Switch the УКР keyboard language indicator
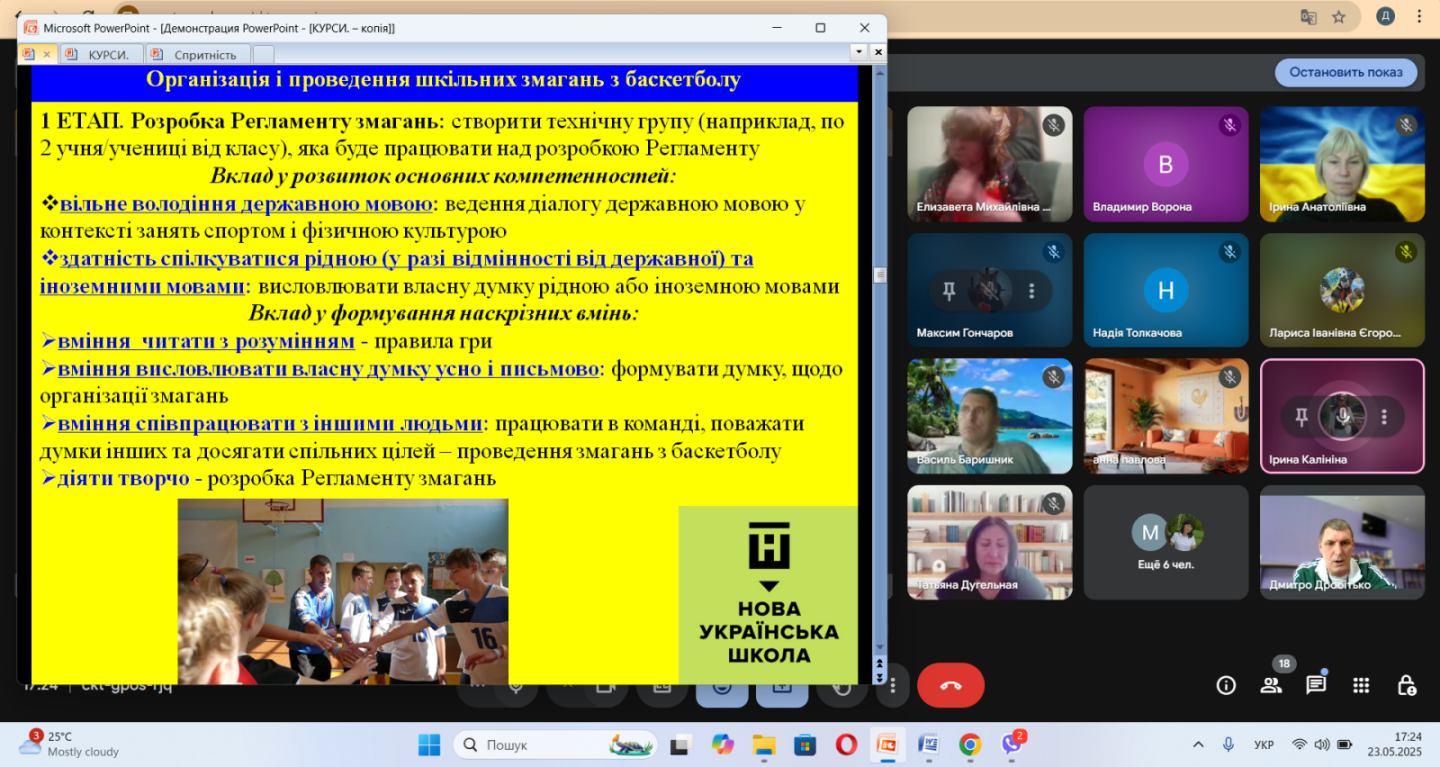 [x=1264, y=745]
